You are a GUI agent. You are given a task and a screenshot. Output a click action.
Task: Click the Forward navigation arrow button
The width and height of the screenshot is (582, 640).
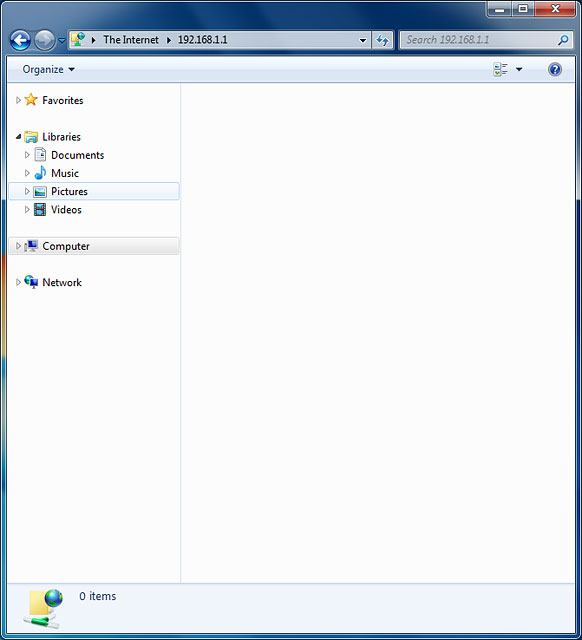44,40
